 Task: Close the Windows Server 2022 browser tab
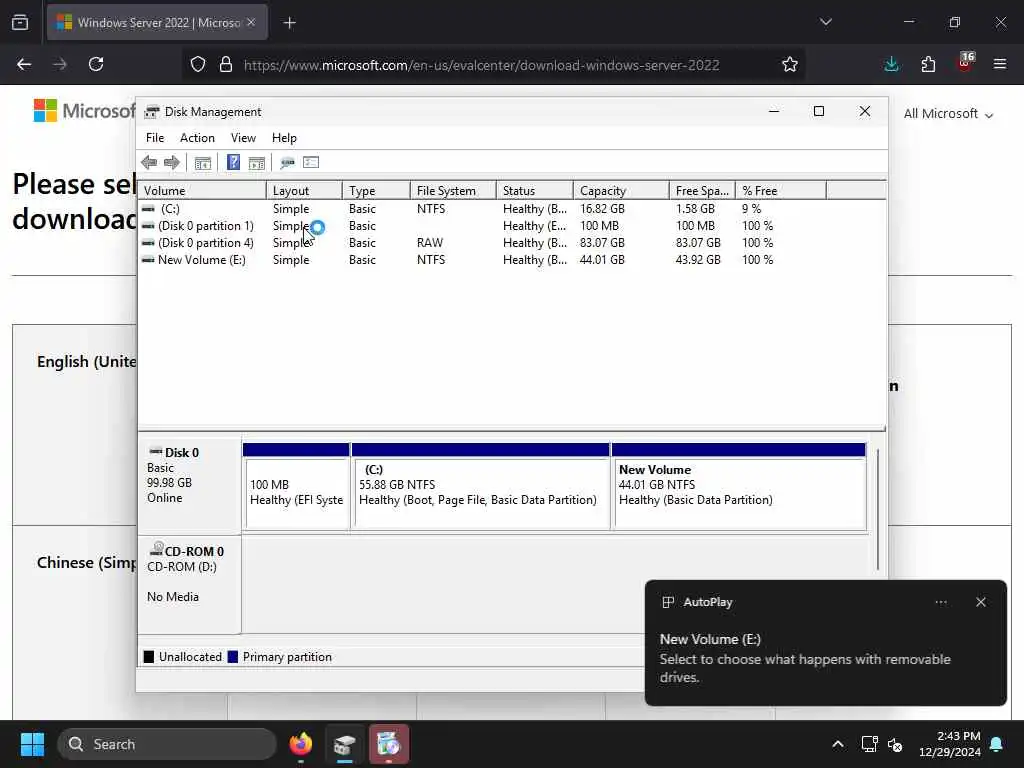pyautogui.click(x=251, y=22)
